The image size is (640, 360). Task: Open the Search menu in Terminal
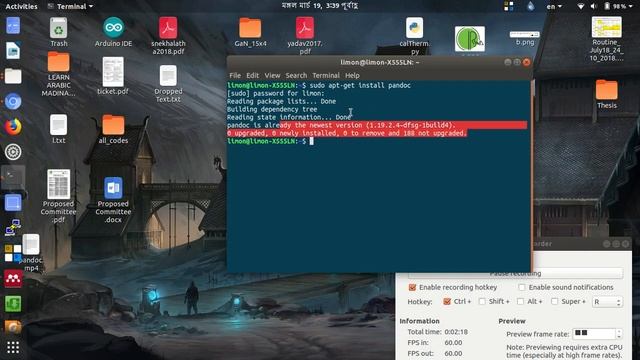pos(296,76)
